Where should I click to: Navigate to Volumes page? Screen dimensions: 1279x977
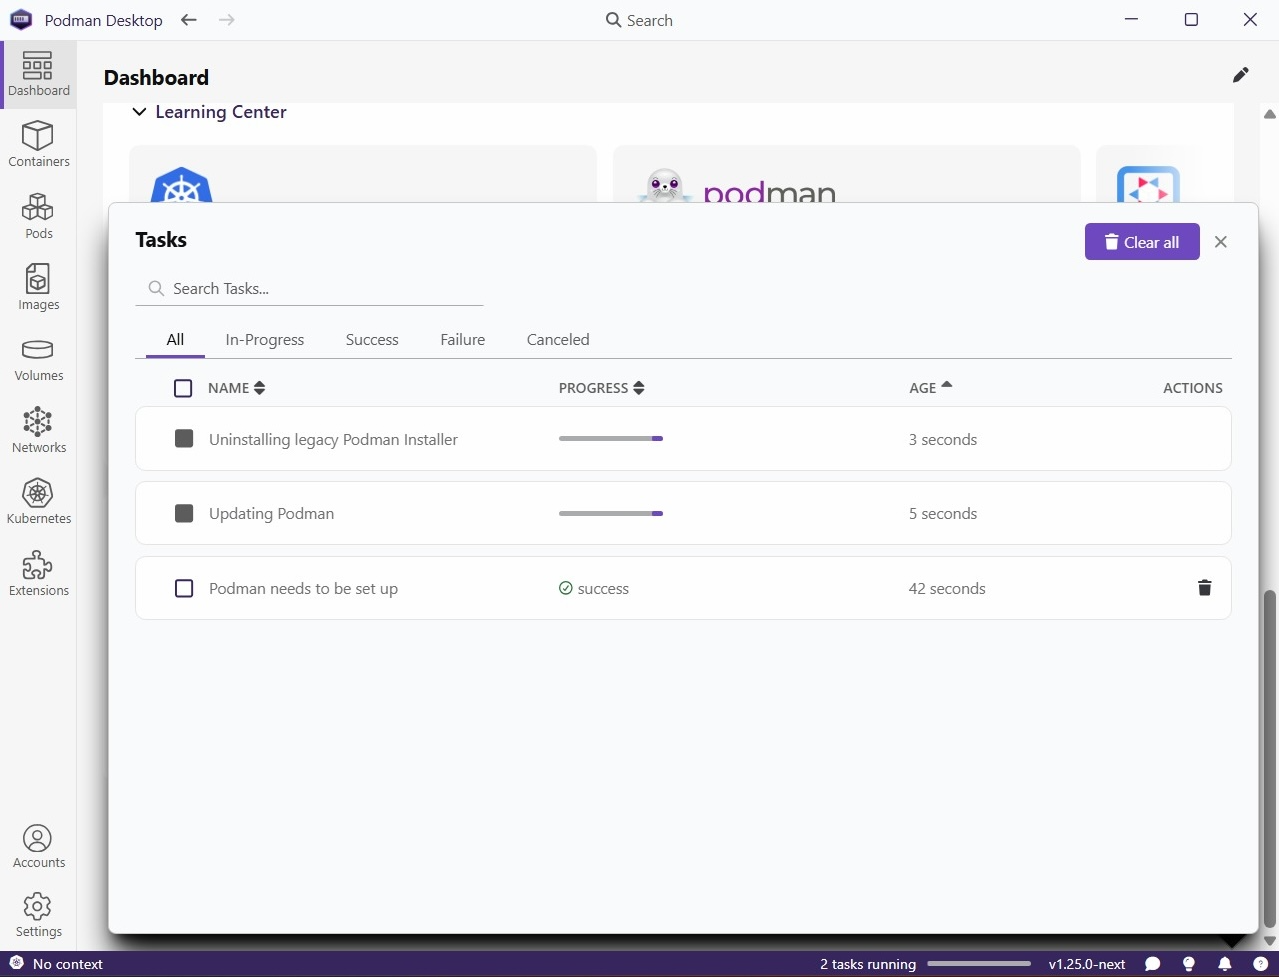(38, 360)
